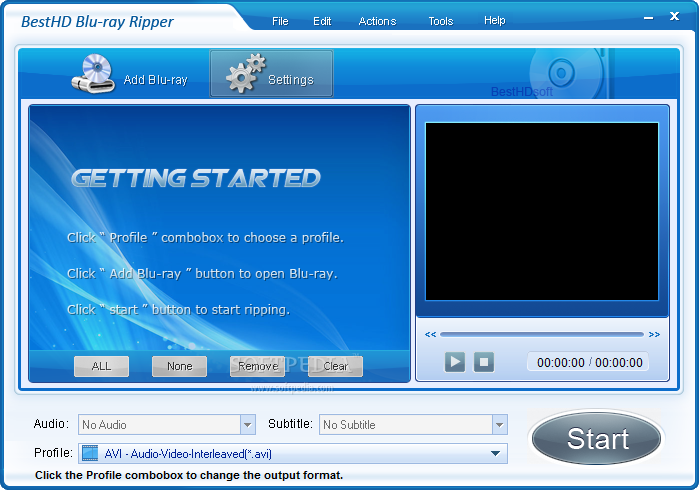Viewport: 699px width, 490px height.
Task: Click the Add Blu-ray disc icon
Action: pos(93,74)
